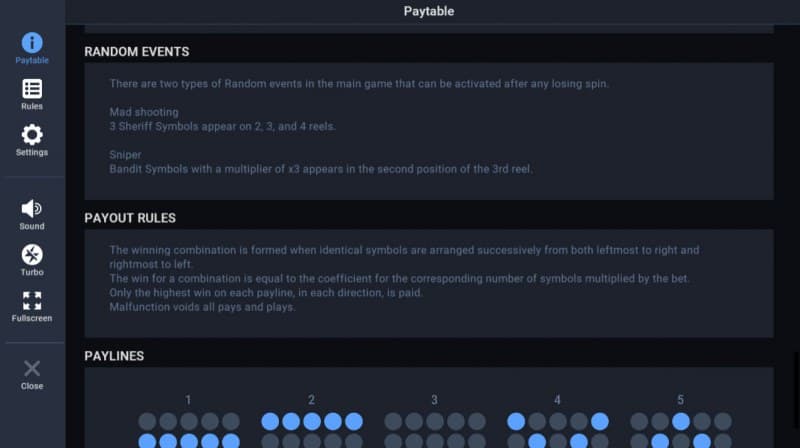Click the Paylines section heading
The width and height of the screenshot is (800, 448).
114,355
